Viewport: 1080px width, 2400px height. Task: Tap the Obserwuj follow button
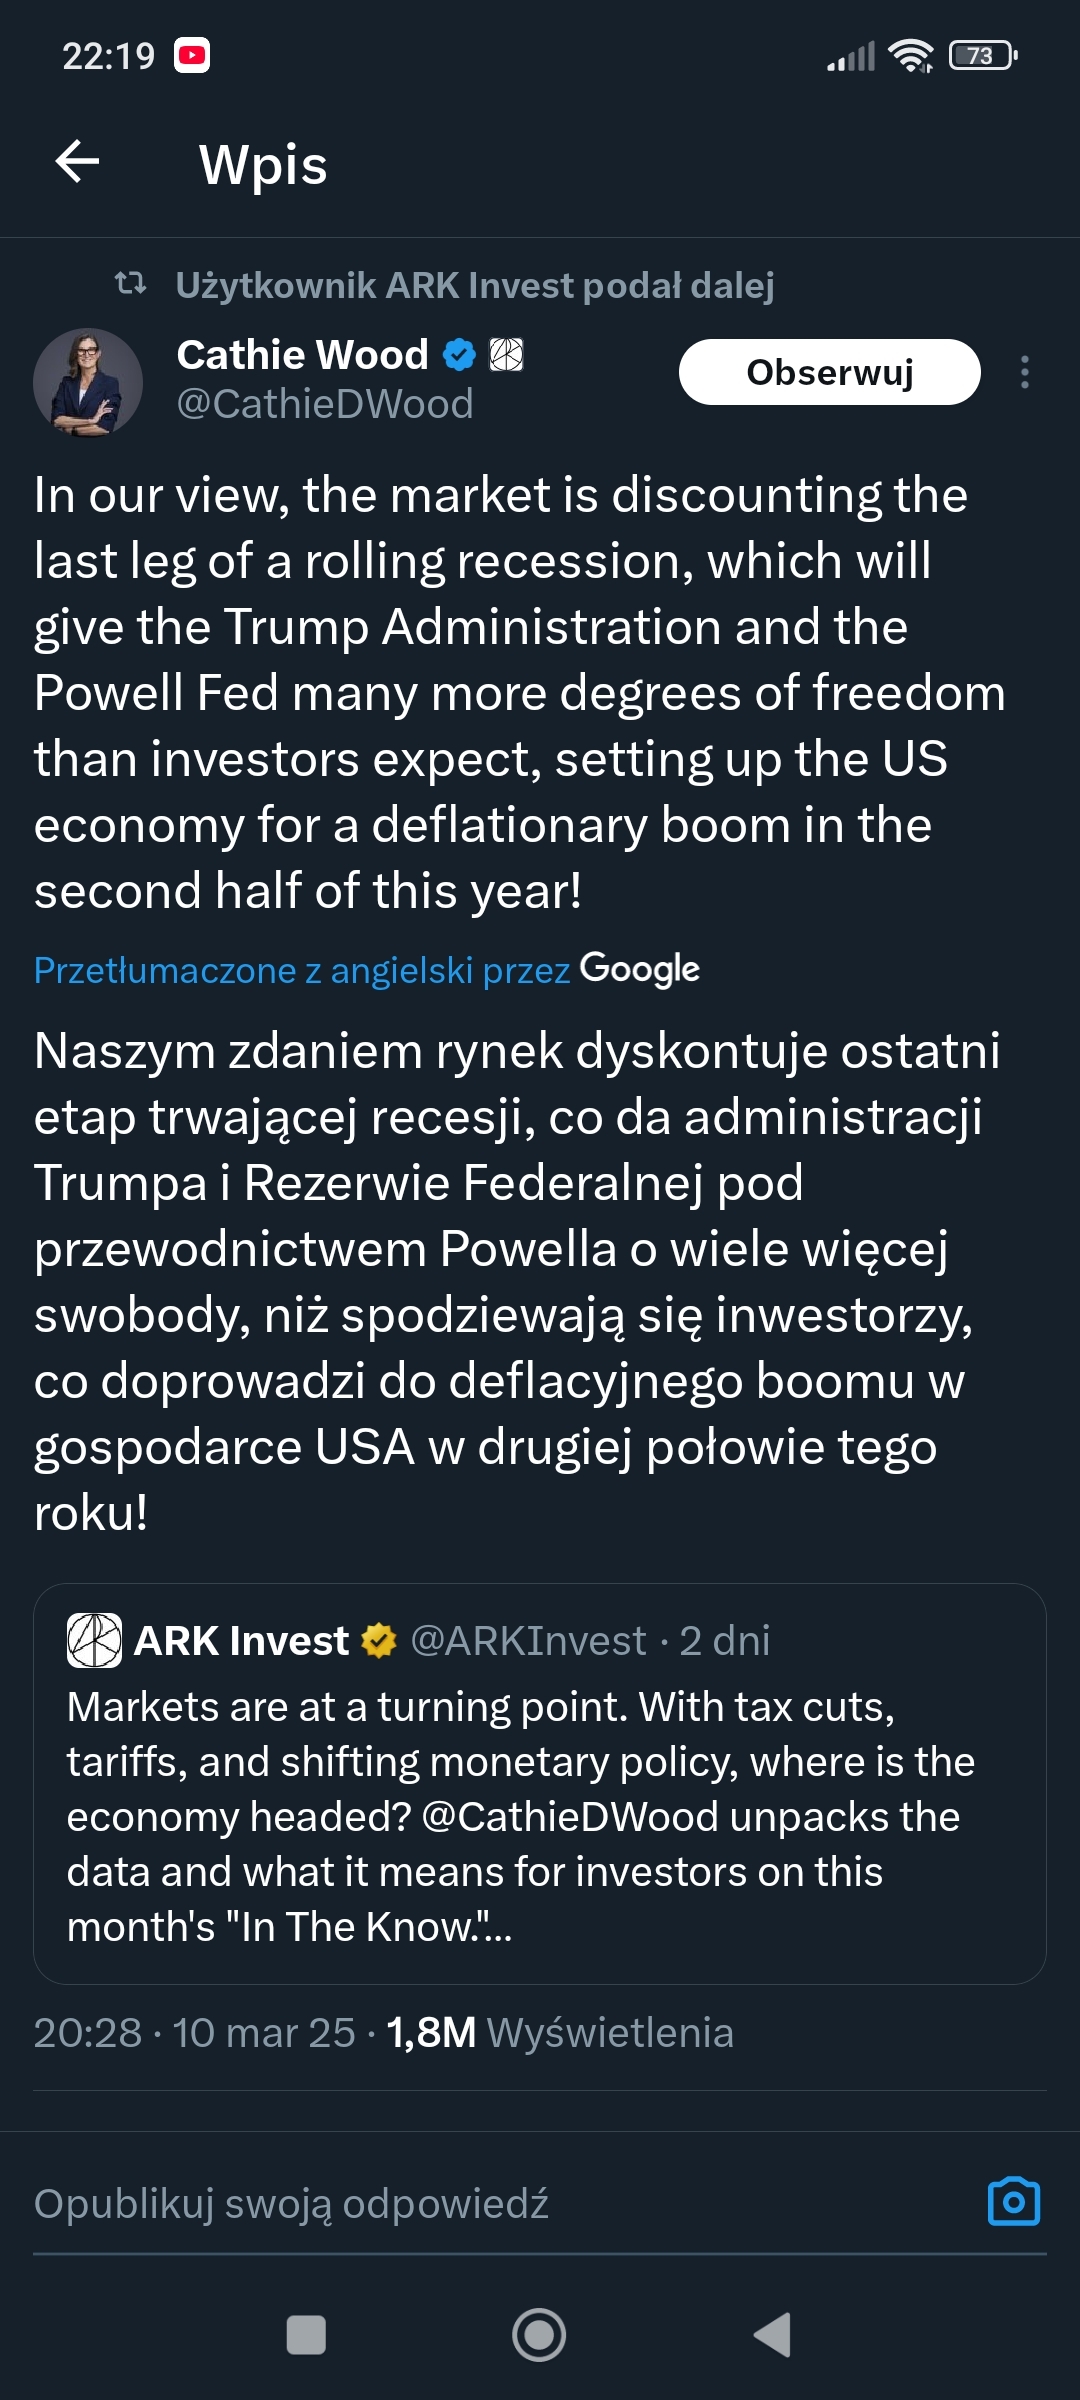pos(829,372)
